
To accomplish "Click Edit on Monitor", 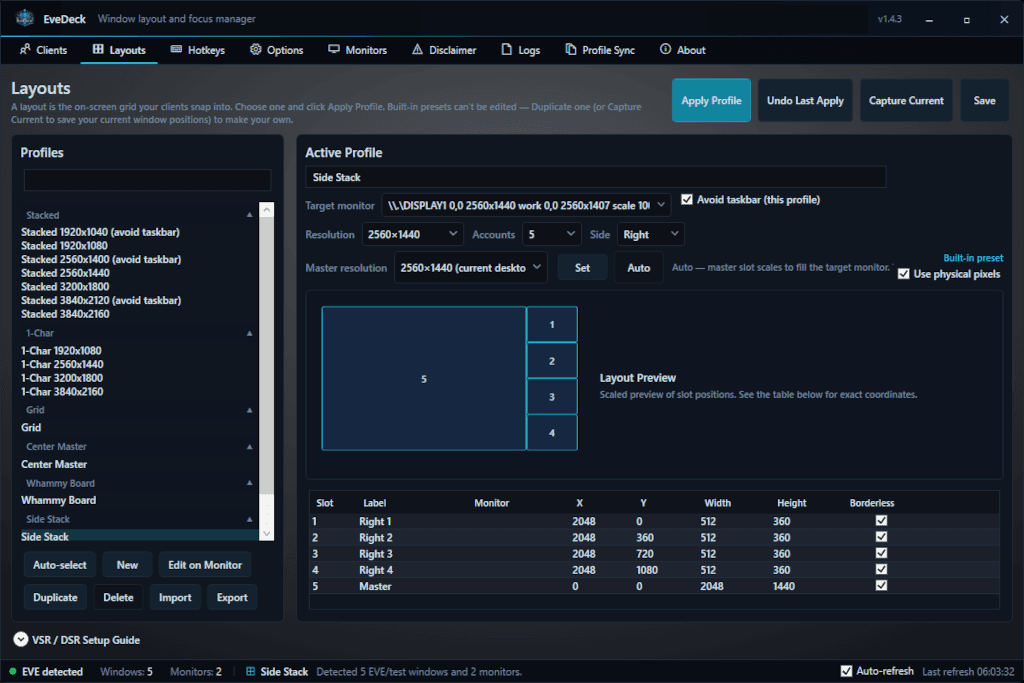I will (x=205, y=565).
